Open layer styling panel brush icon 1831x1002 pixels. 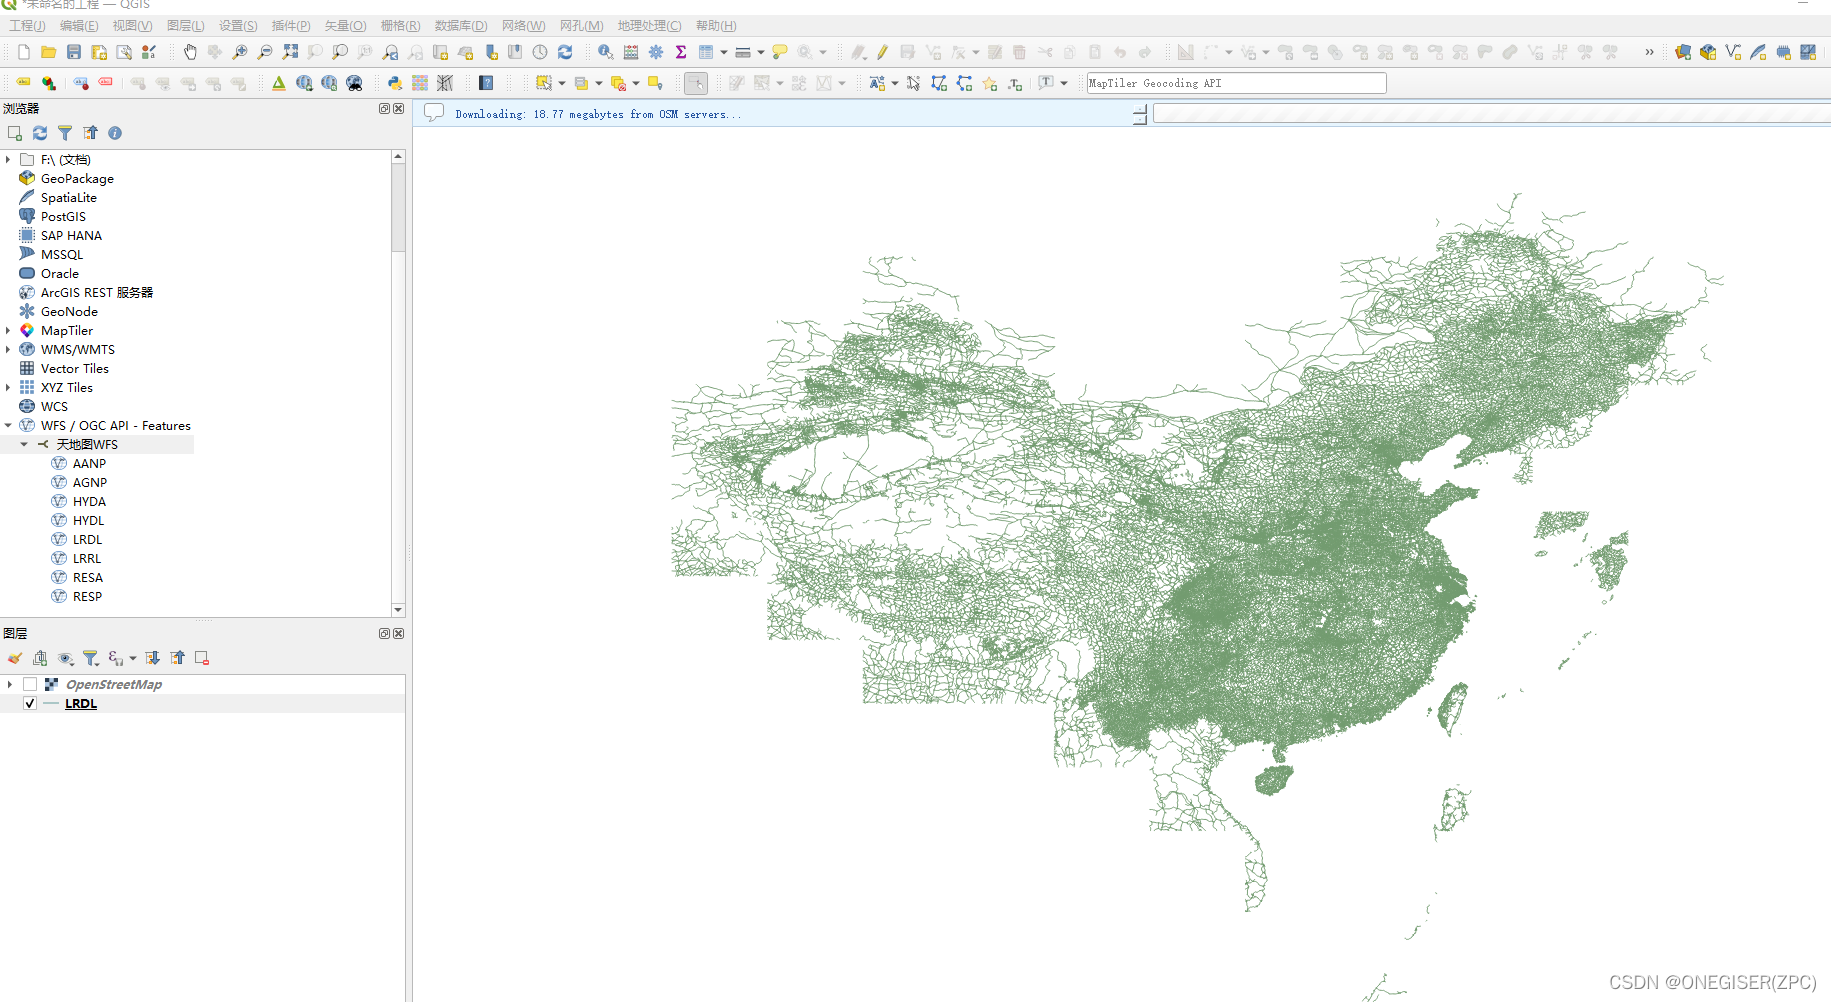[14, 658]
